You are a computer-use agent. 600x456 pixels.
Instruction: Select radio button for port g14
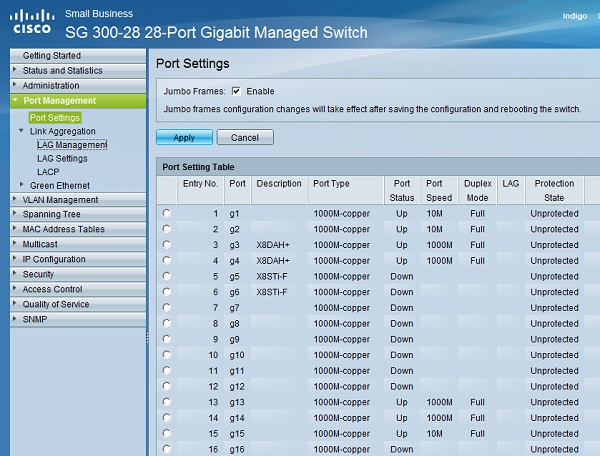pos(166,417)
